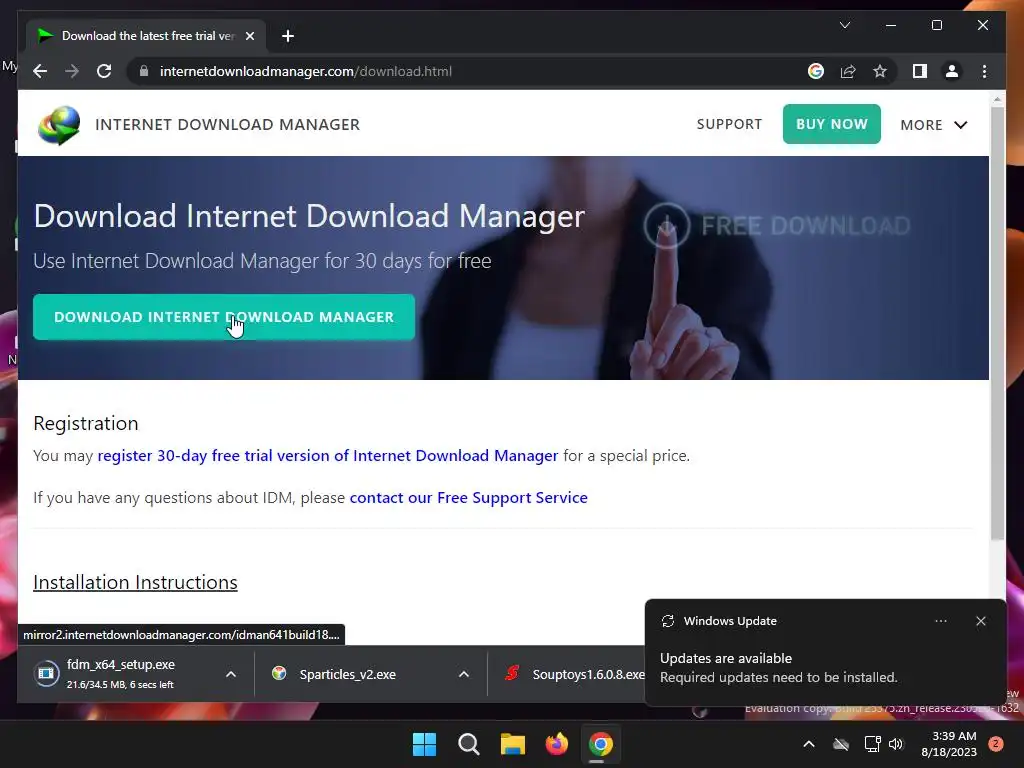Screen dimensions: 1024x768
Task: Share this page icon
Action: [848, 71]
